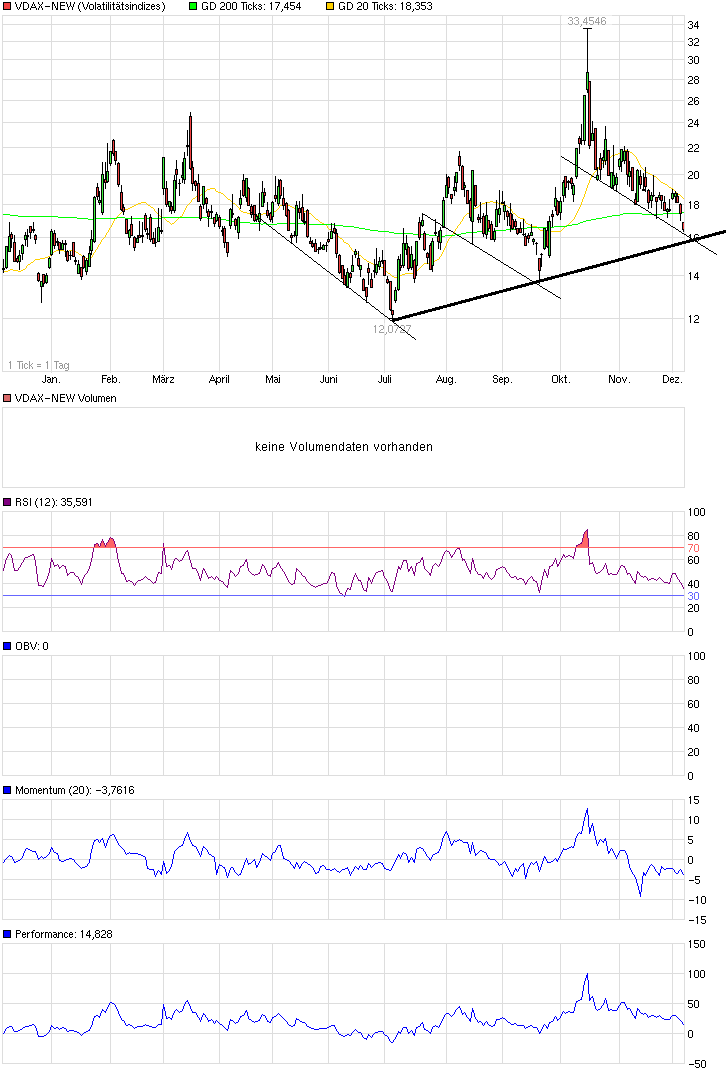Click the 'OBV: 0' label

(32, 646)
